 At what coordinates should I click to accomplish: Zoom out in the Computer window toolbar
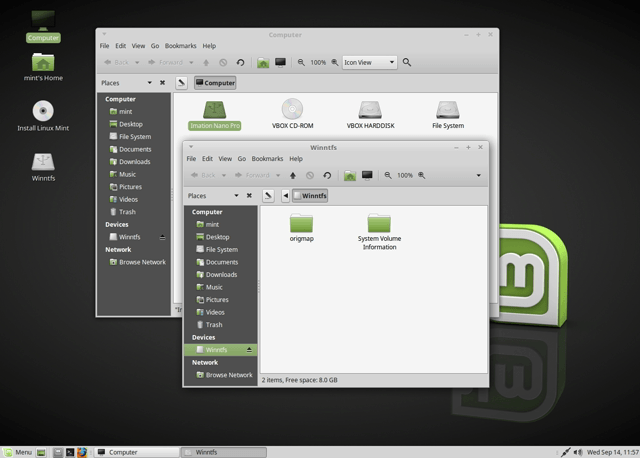coord(301,62)
